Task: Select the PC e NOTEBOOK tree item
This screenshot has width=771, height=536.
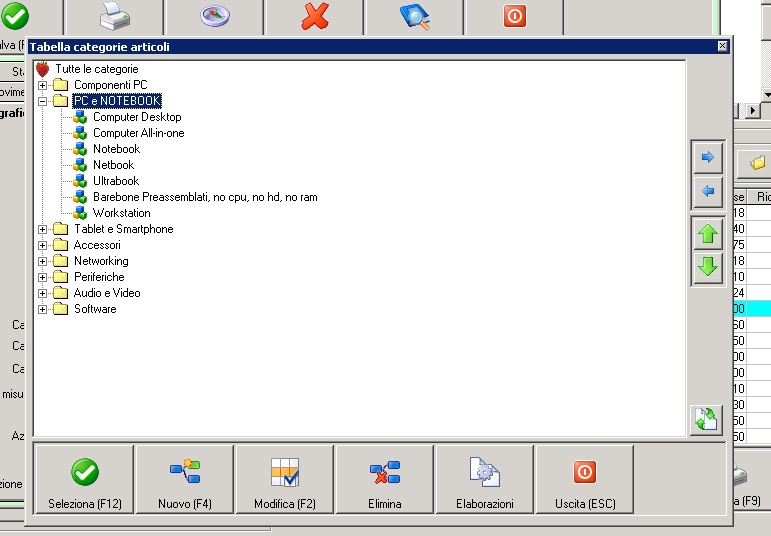Action: [117, 101]
